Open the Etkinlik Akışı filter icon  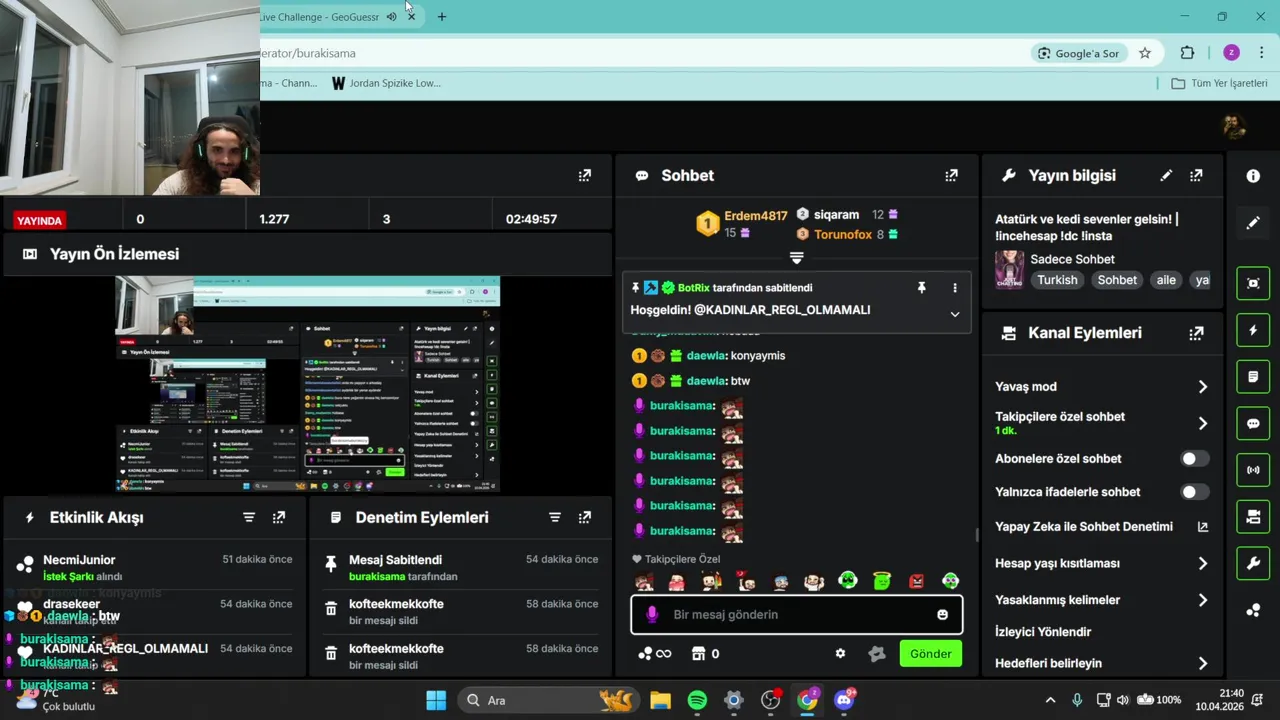point(249,517)
